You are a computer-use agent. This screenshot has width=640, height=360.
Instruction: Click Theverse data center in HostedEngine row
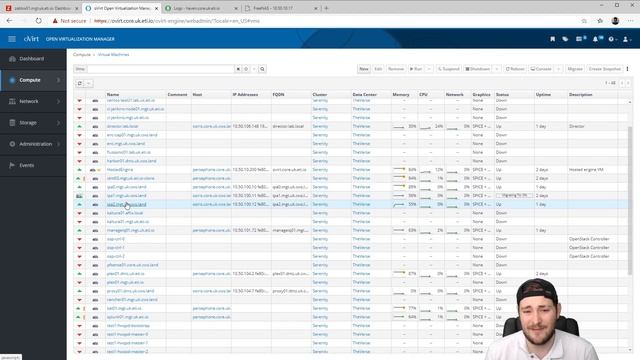tap(361, 169)
